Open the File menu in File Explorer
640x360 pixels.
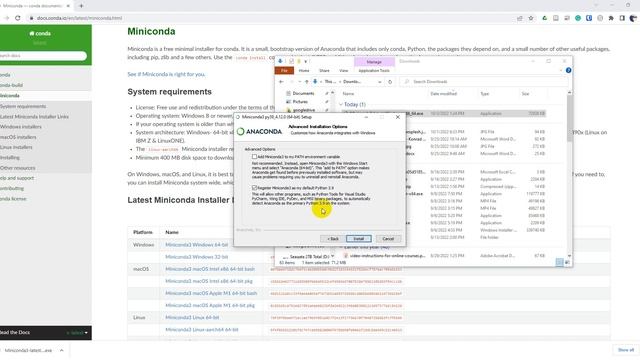284,71
